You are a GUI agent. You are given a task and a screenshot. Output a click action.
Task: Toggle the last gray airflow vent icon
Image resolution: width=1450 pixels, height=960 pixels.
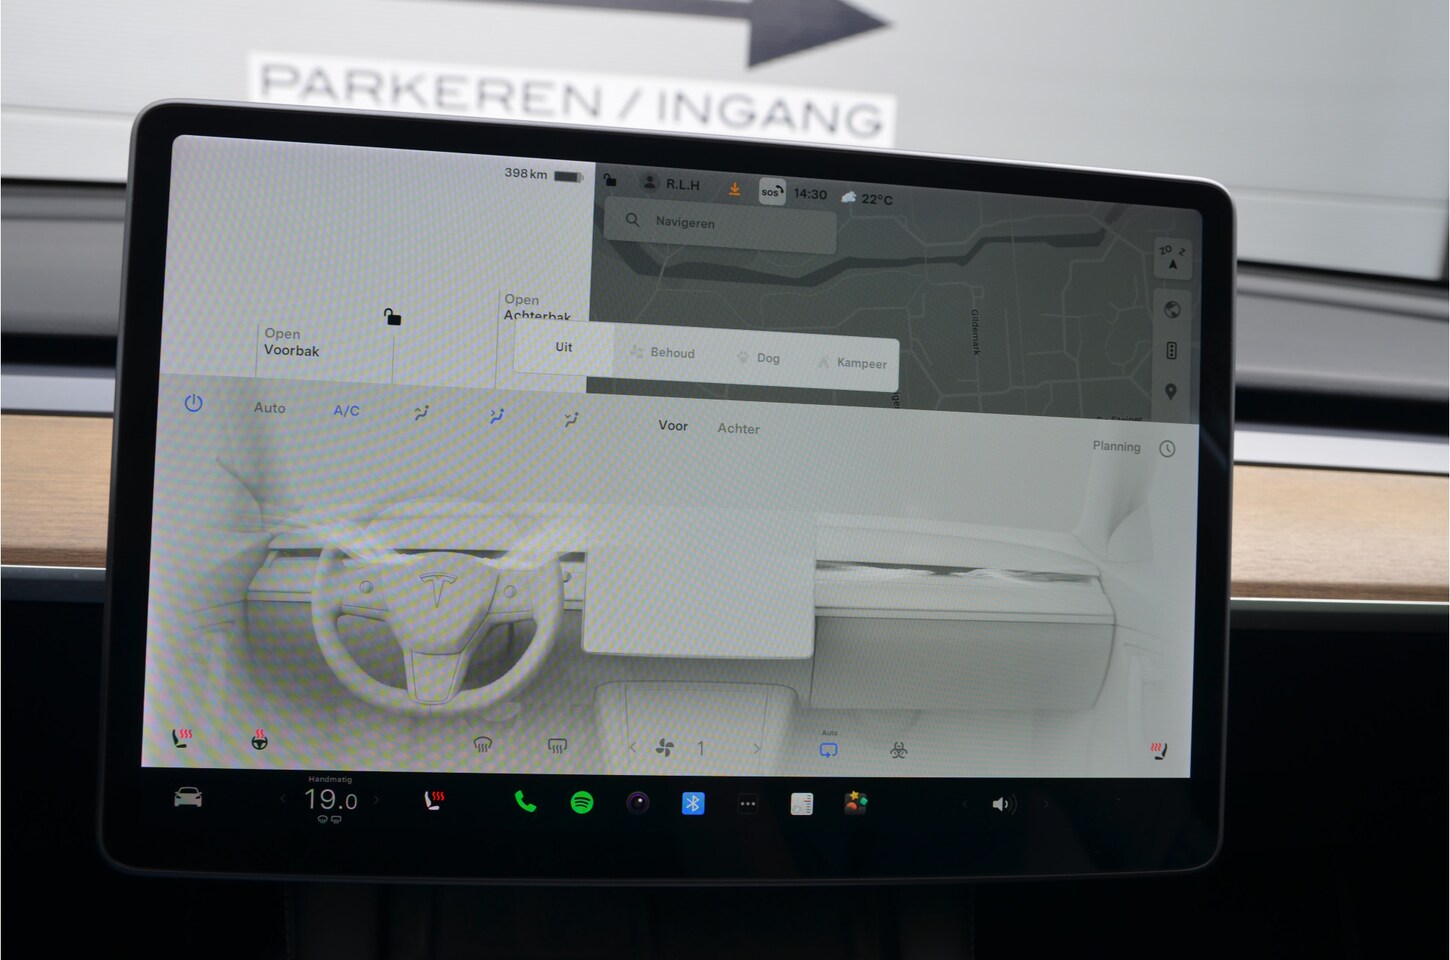[x=571, y=420]
